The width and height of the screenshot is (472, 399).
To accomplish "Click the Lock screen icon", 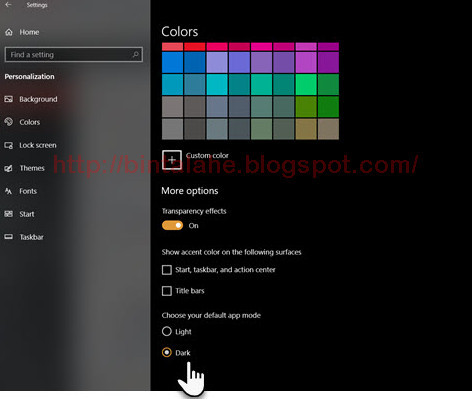I will click(x=9, y=145).
